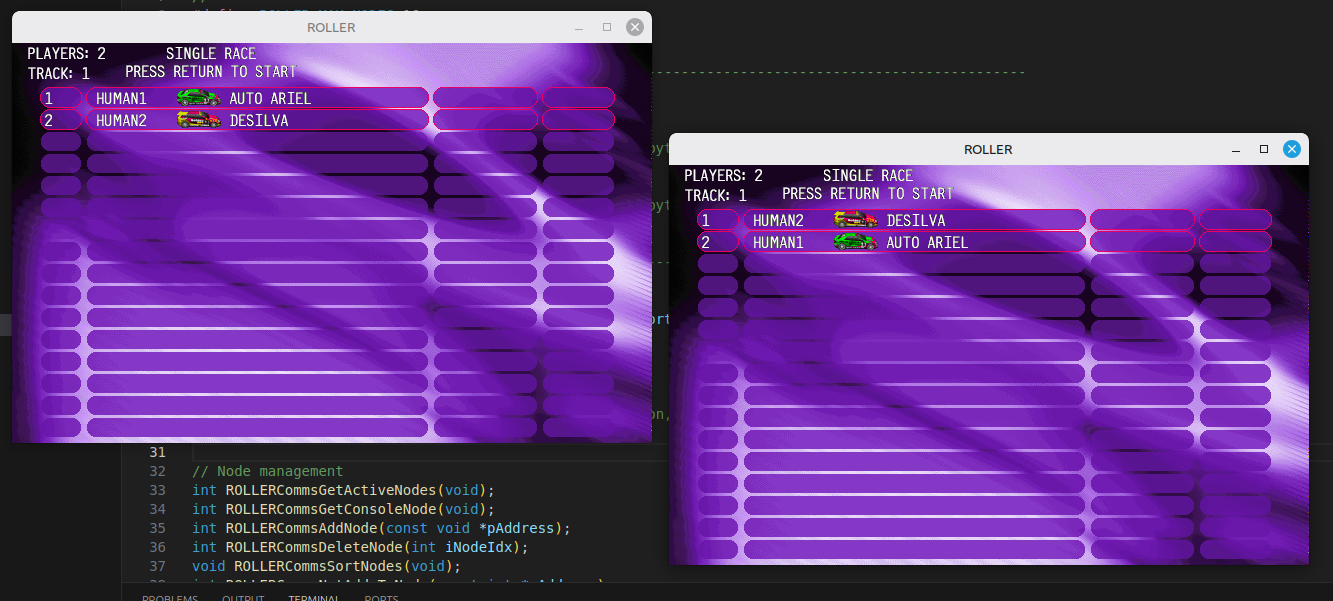
Task: Click the green Auto Ariel car icon in left ROLLER window
Action: click(x=198, y=98)
